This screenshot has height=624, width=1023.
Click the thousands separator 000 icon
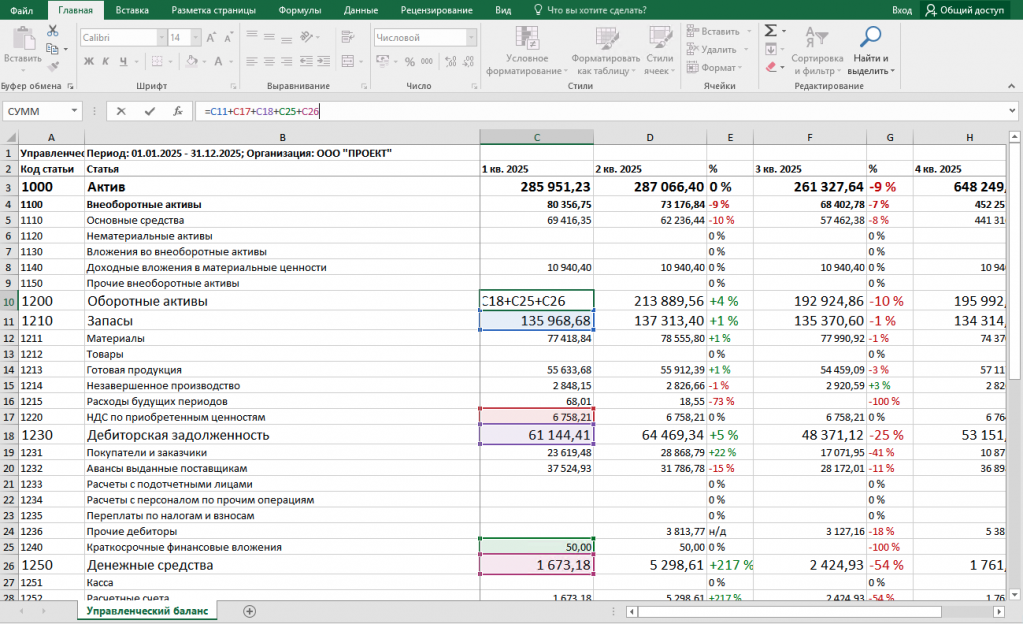427,61
